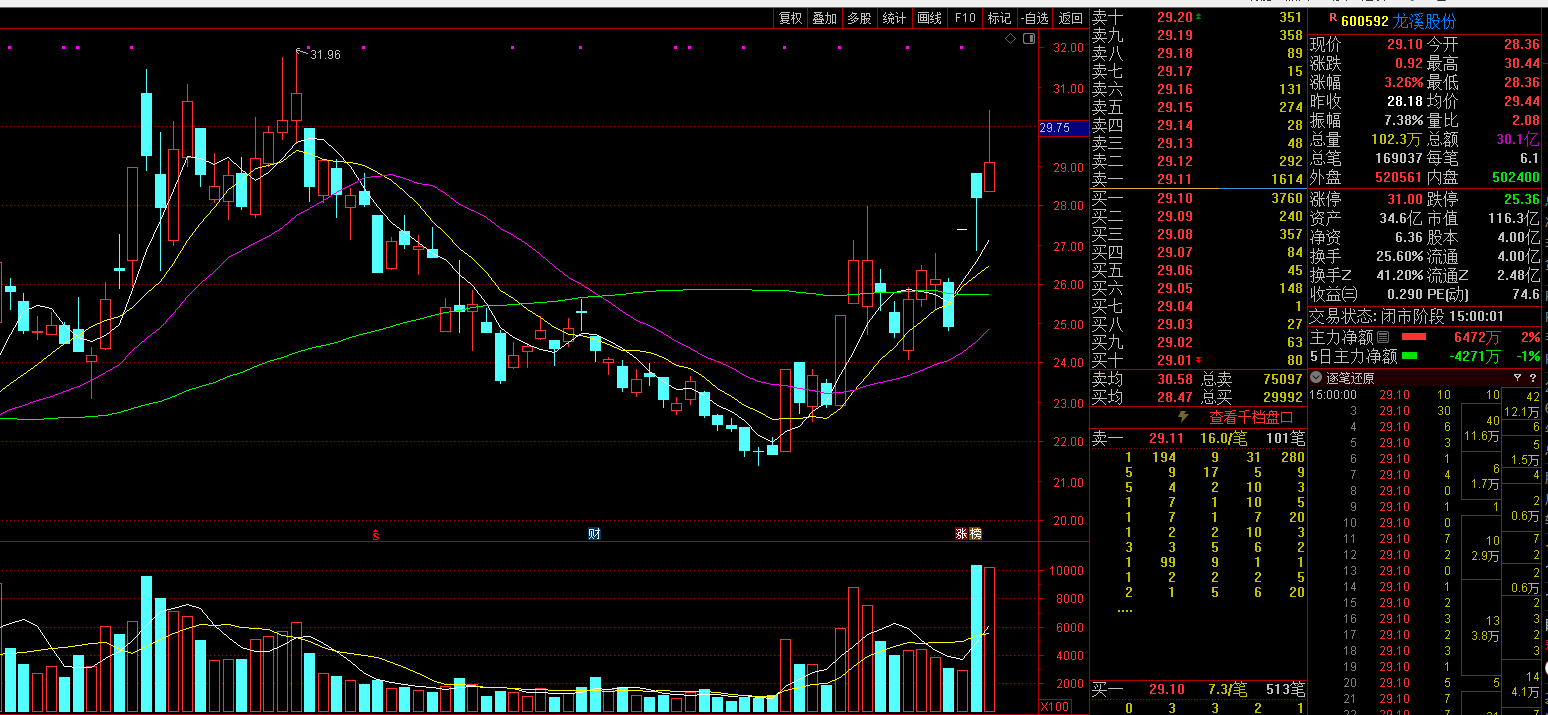Image resolution: width=1548 pixels, height=715 pixels.
Task: Click the 市值 116.3亿 value
Action: click(1514, 218)
